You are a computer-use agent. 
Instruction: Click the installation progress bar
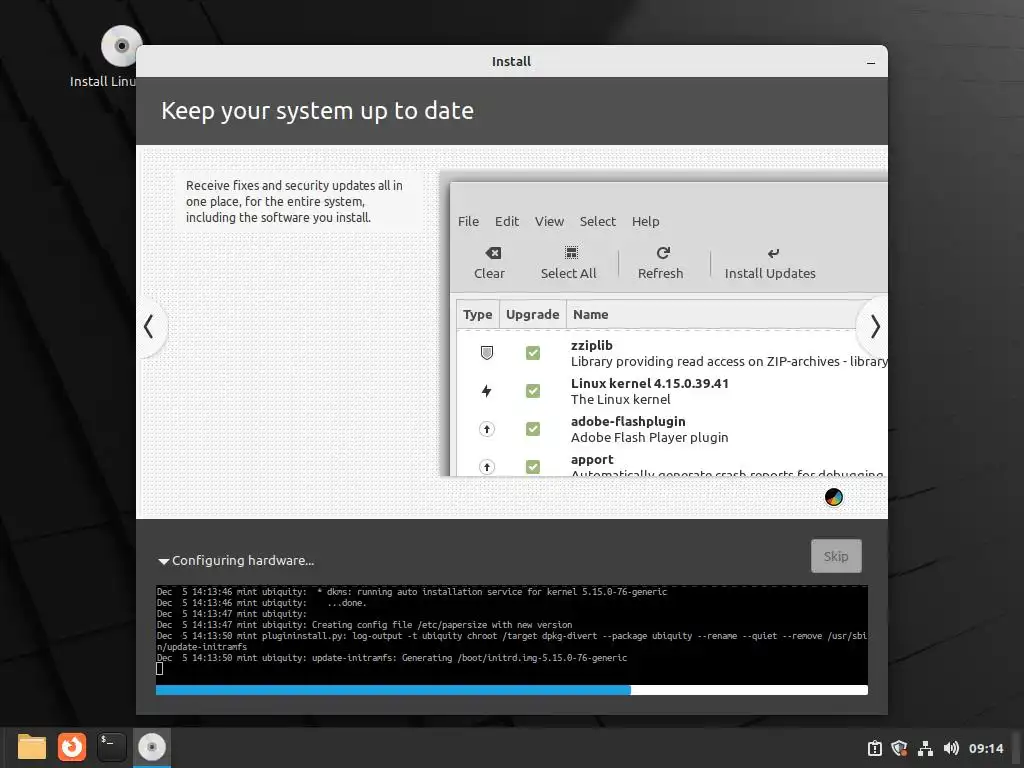511,690
